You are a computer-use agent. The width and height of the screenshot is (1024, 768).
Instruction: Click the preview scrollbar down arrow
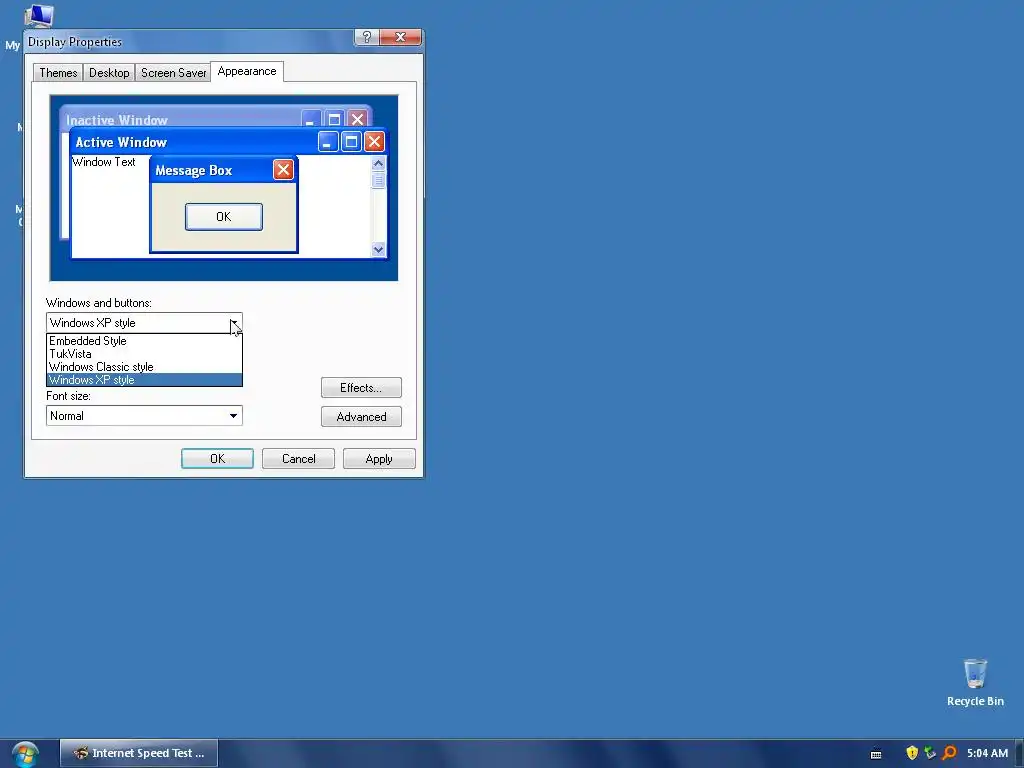click(x=378, y=249)
